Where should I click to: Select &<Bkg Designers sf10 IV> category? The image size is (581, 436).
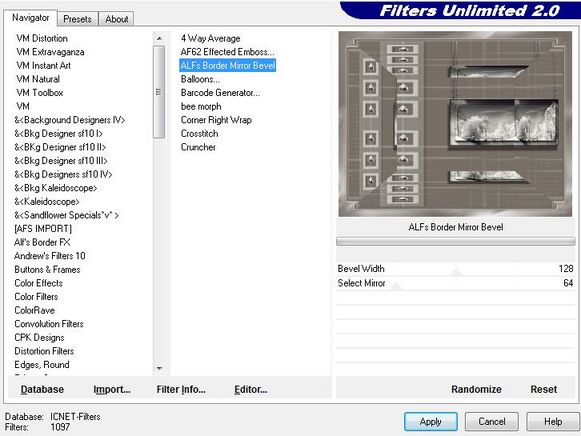click(x=63, y=174)
